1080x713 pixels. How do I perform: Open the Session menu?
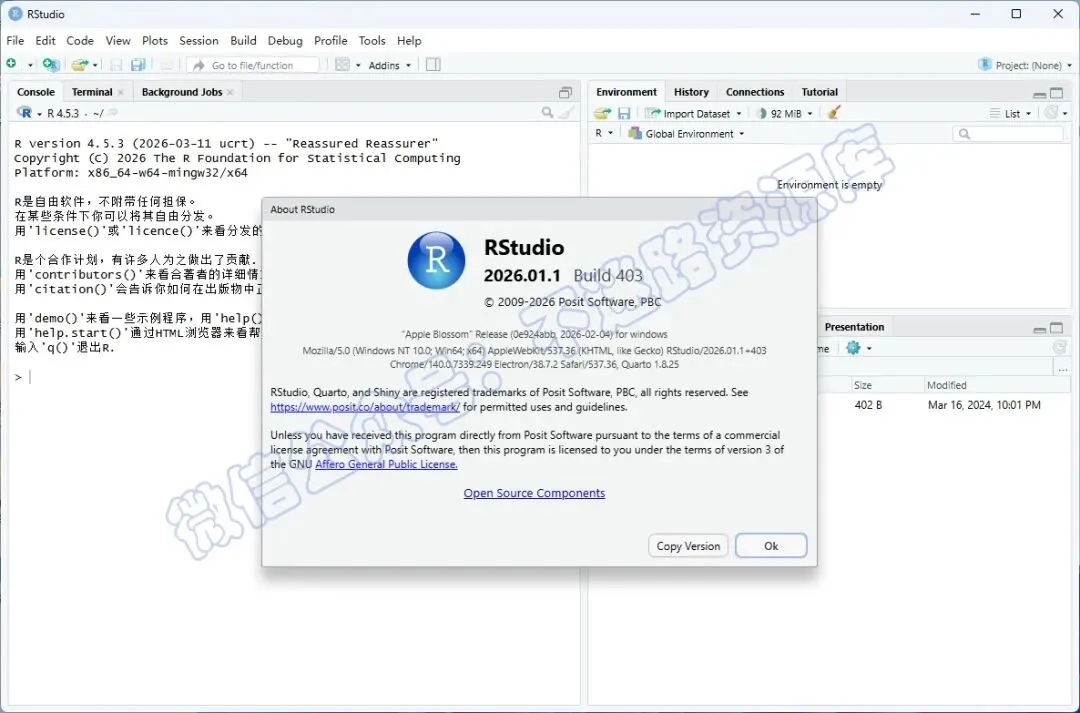pos(198,41)
